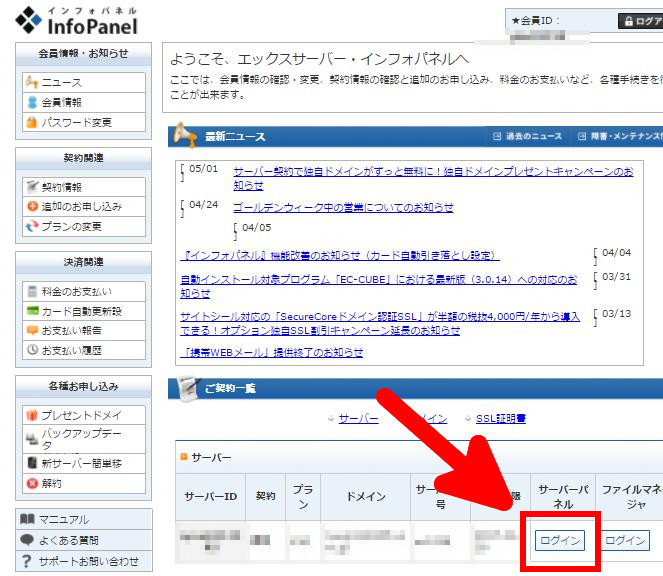Open ニュース in the sidebar
The height and width of the screenshot is (576, 663).
click(x=84, y=82)
